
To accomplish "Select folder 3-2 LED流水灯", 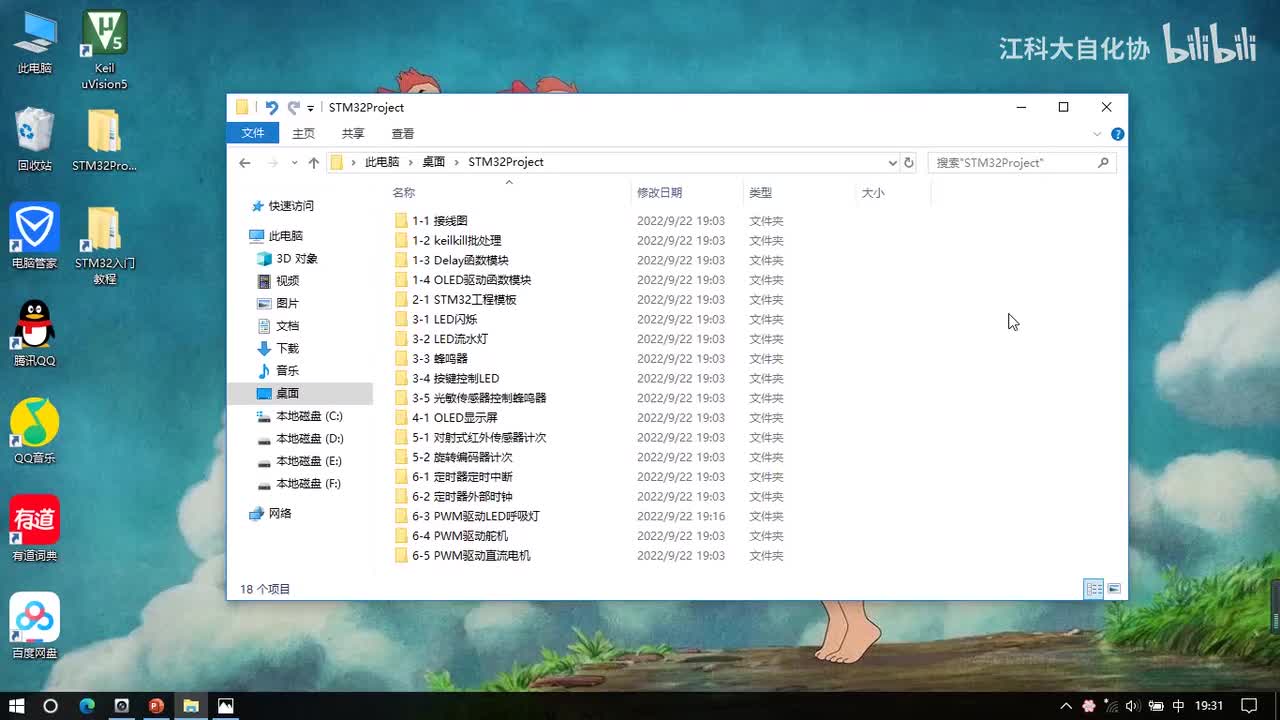I will point(450,339).
